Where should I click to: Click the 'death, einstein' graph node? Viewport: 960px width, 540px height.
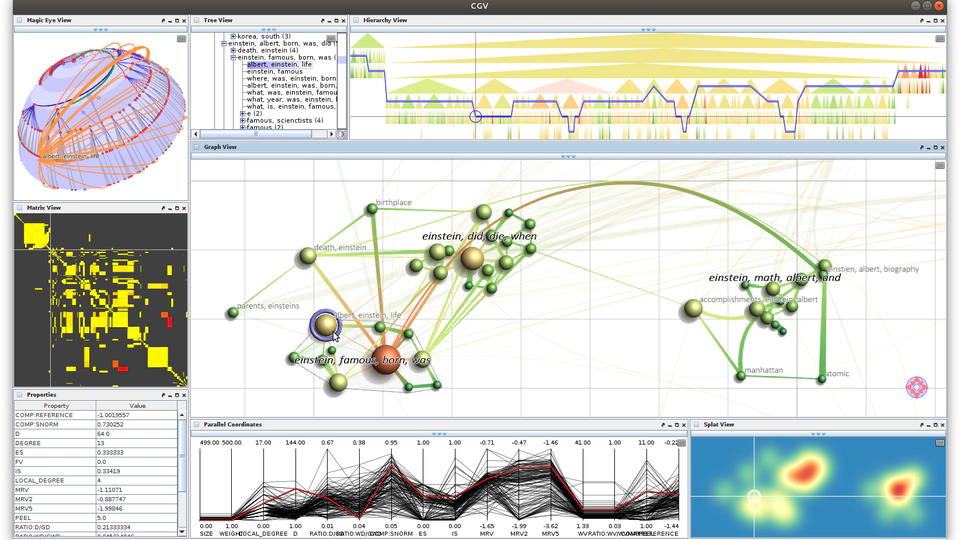(307, 256)
